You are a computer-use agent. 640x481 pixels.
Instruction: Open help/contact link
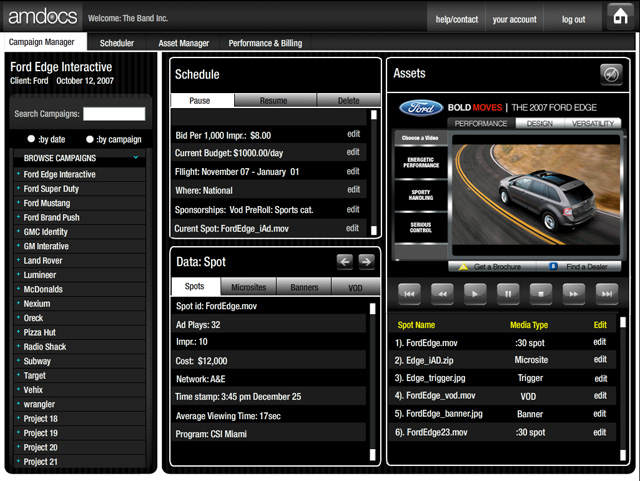point(456,19)
